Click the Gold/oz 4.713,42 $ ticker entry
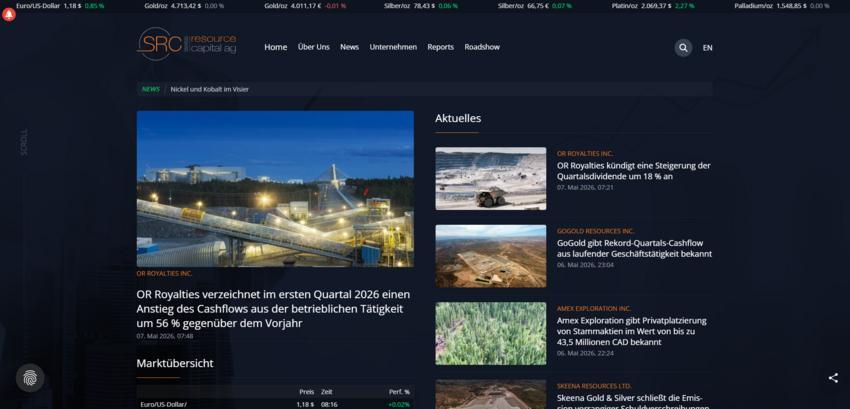 point(184,6)
